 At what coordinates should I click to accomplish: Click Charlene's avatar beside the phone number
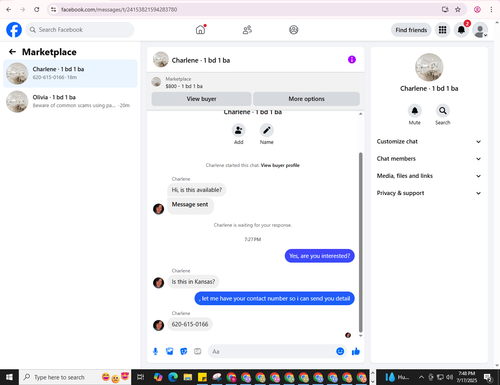158,325
